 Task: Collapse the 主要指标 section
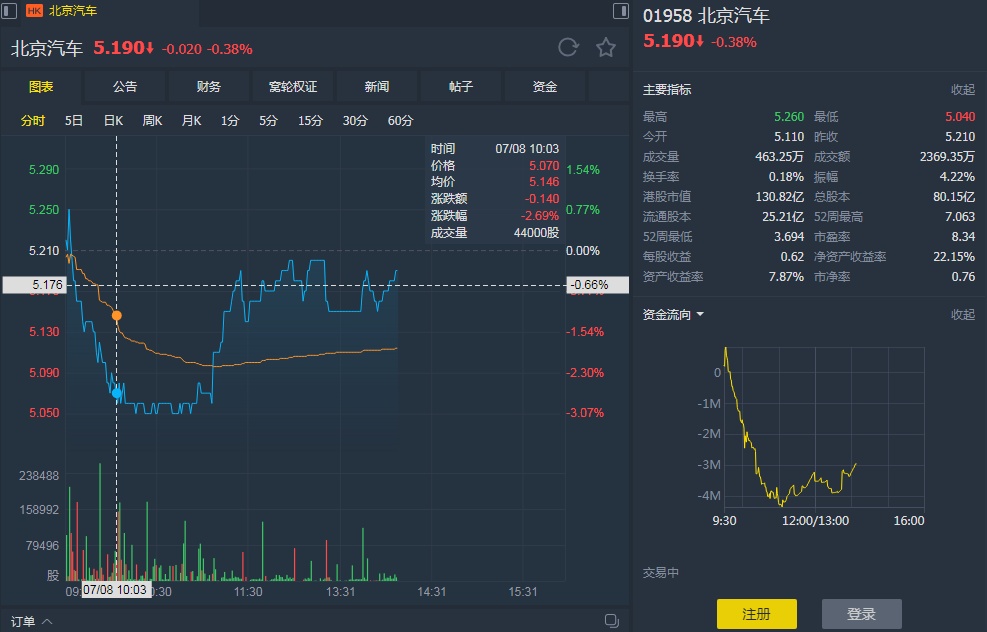(x=962, y=90)
